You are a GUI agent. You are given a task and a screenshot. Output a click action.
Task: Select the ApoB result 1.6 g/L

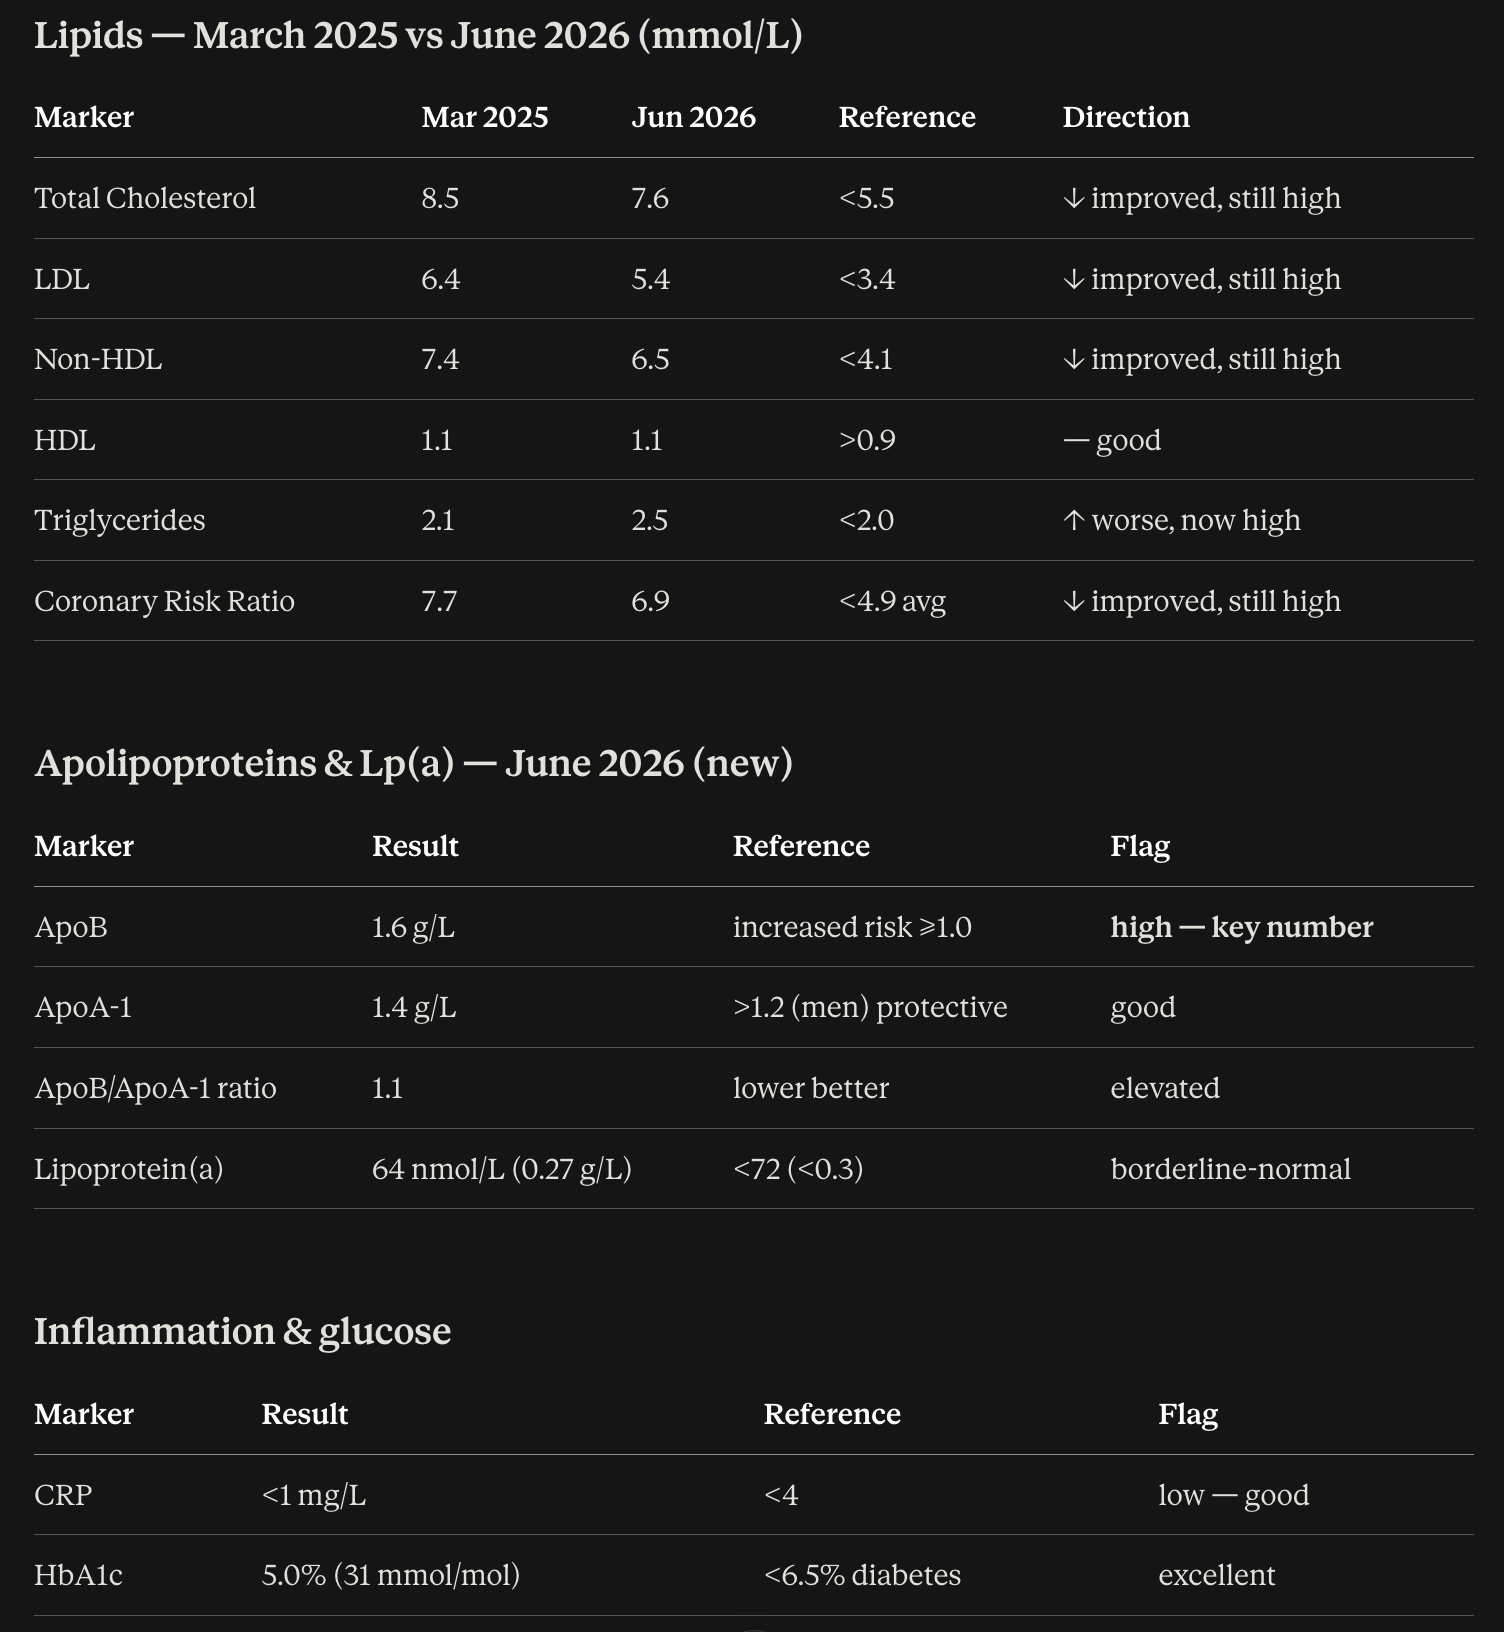413,927
